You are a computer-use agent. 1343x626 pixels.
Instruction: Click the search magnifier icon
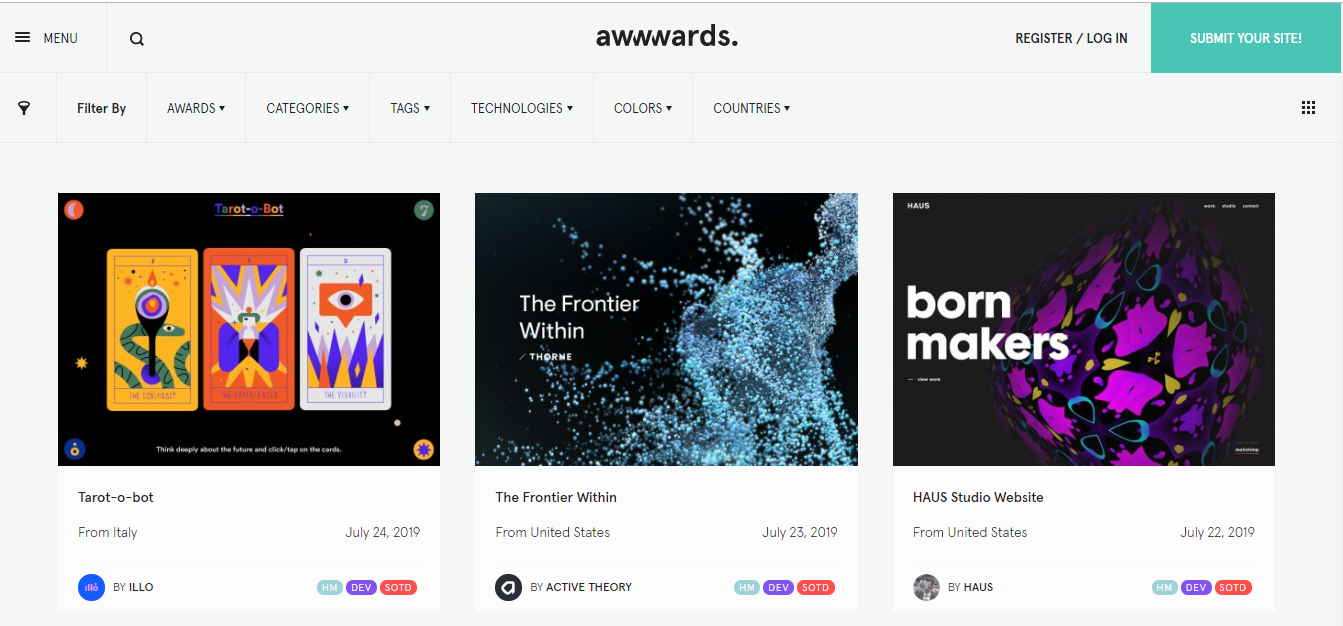137,39
